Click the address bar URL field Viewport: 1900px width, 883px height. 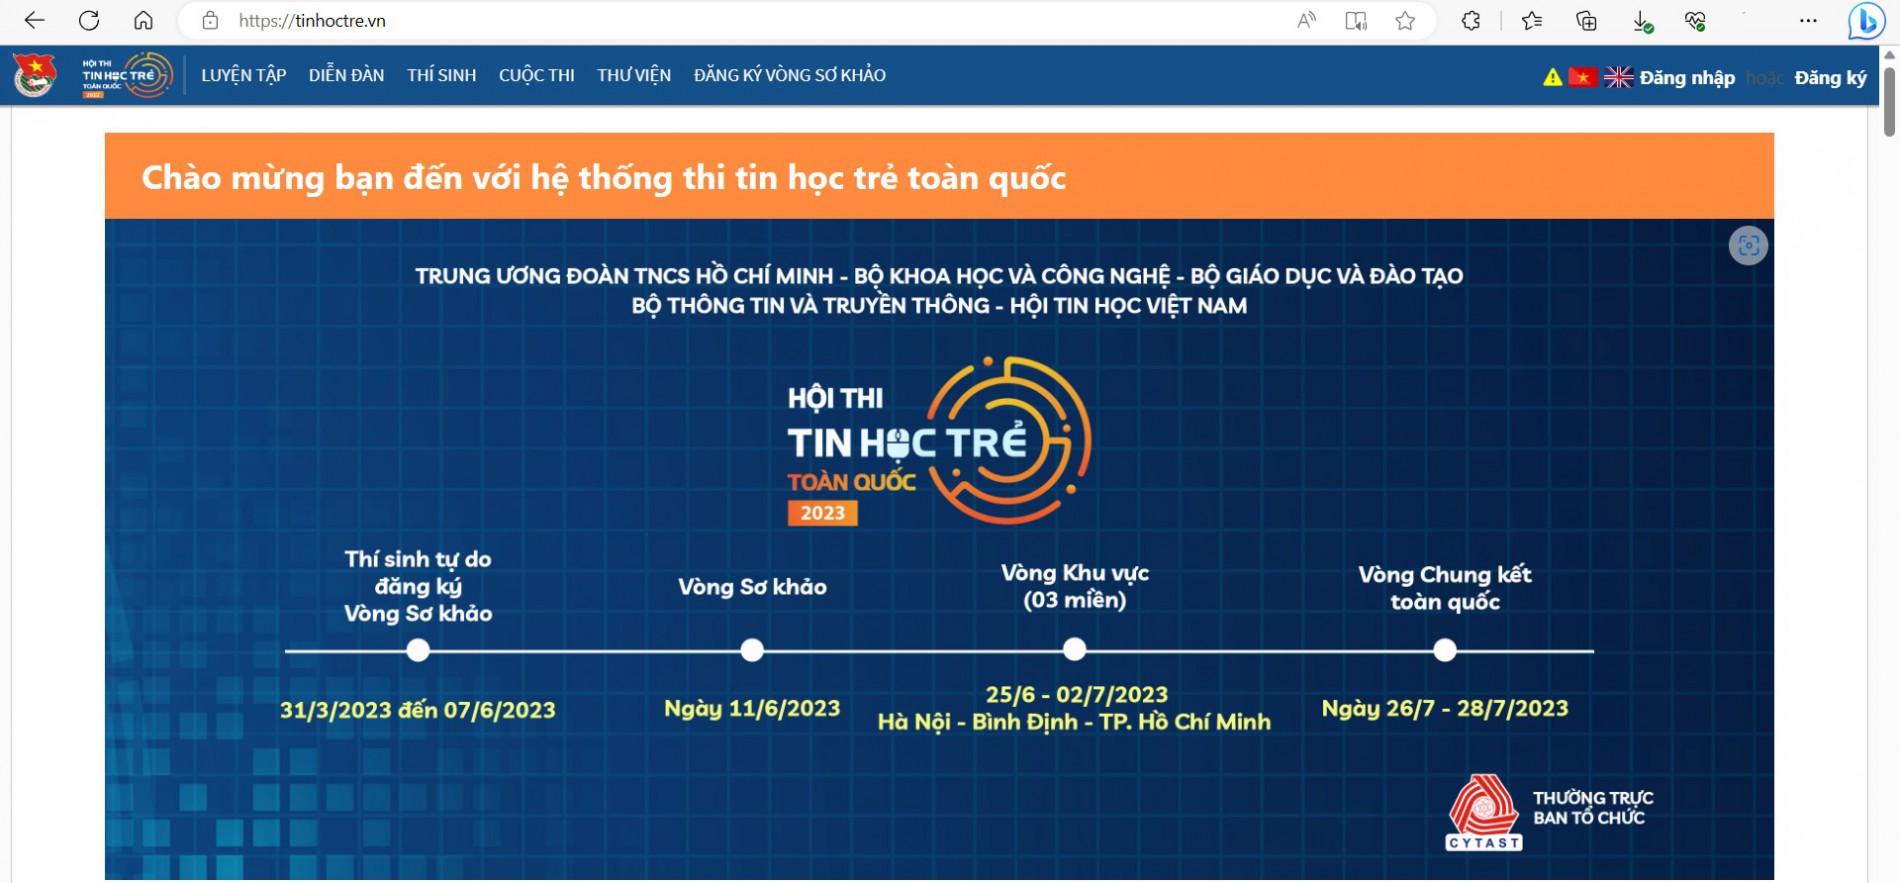[700, 20]
